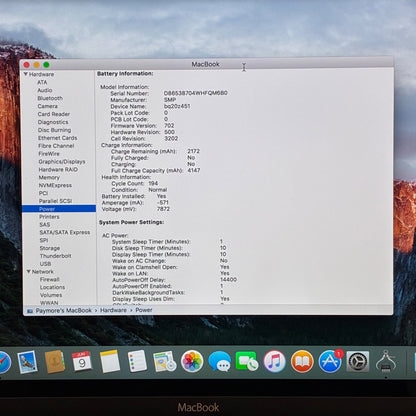This screenshot has height=416, width=416.
Task: Select USB in the Hardware list
Action: click(x=45, y=264)
